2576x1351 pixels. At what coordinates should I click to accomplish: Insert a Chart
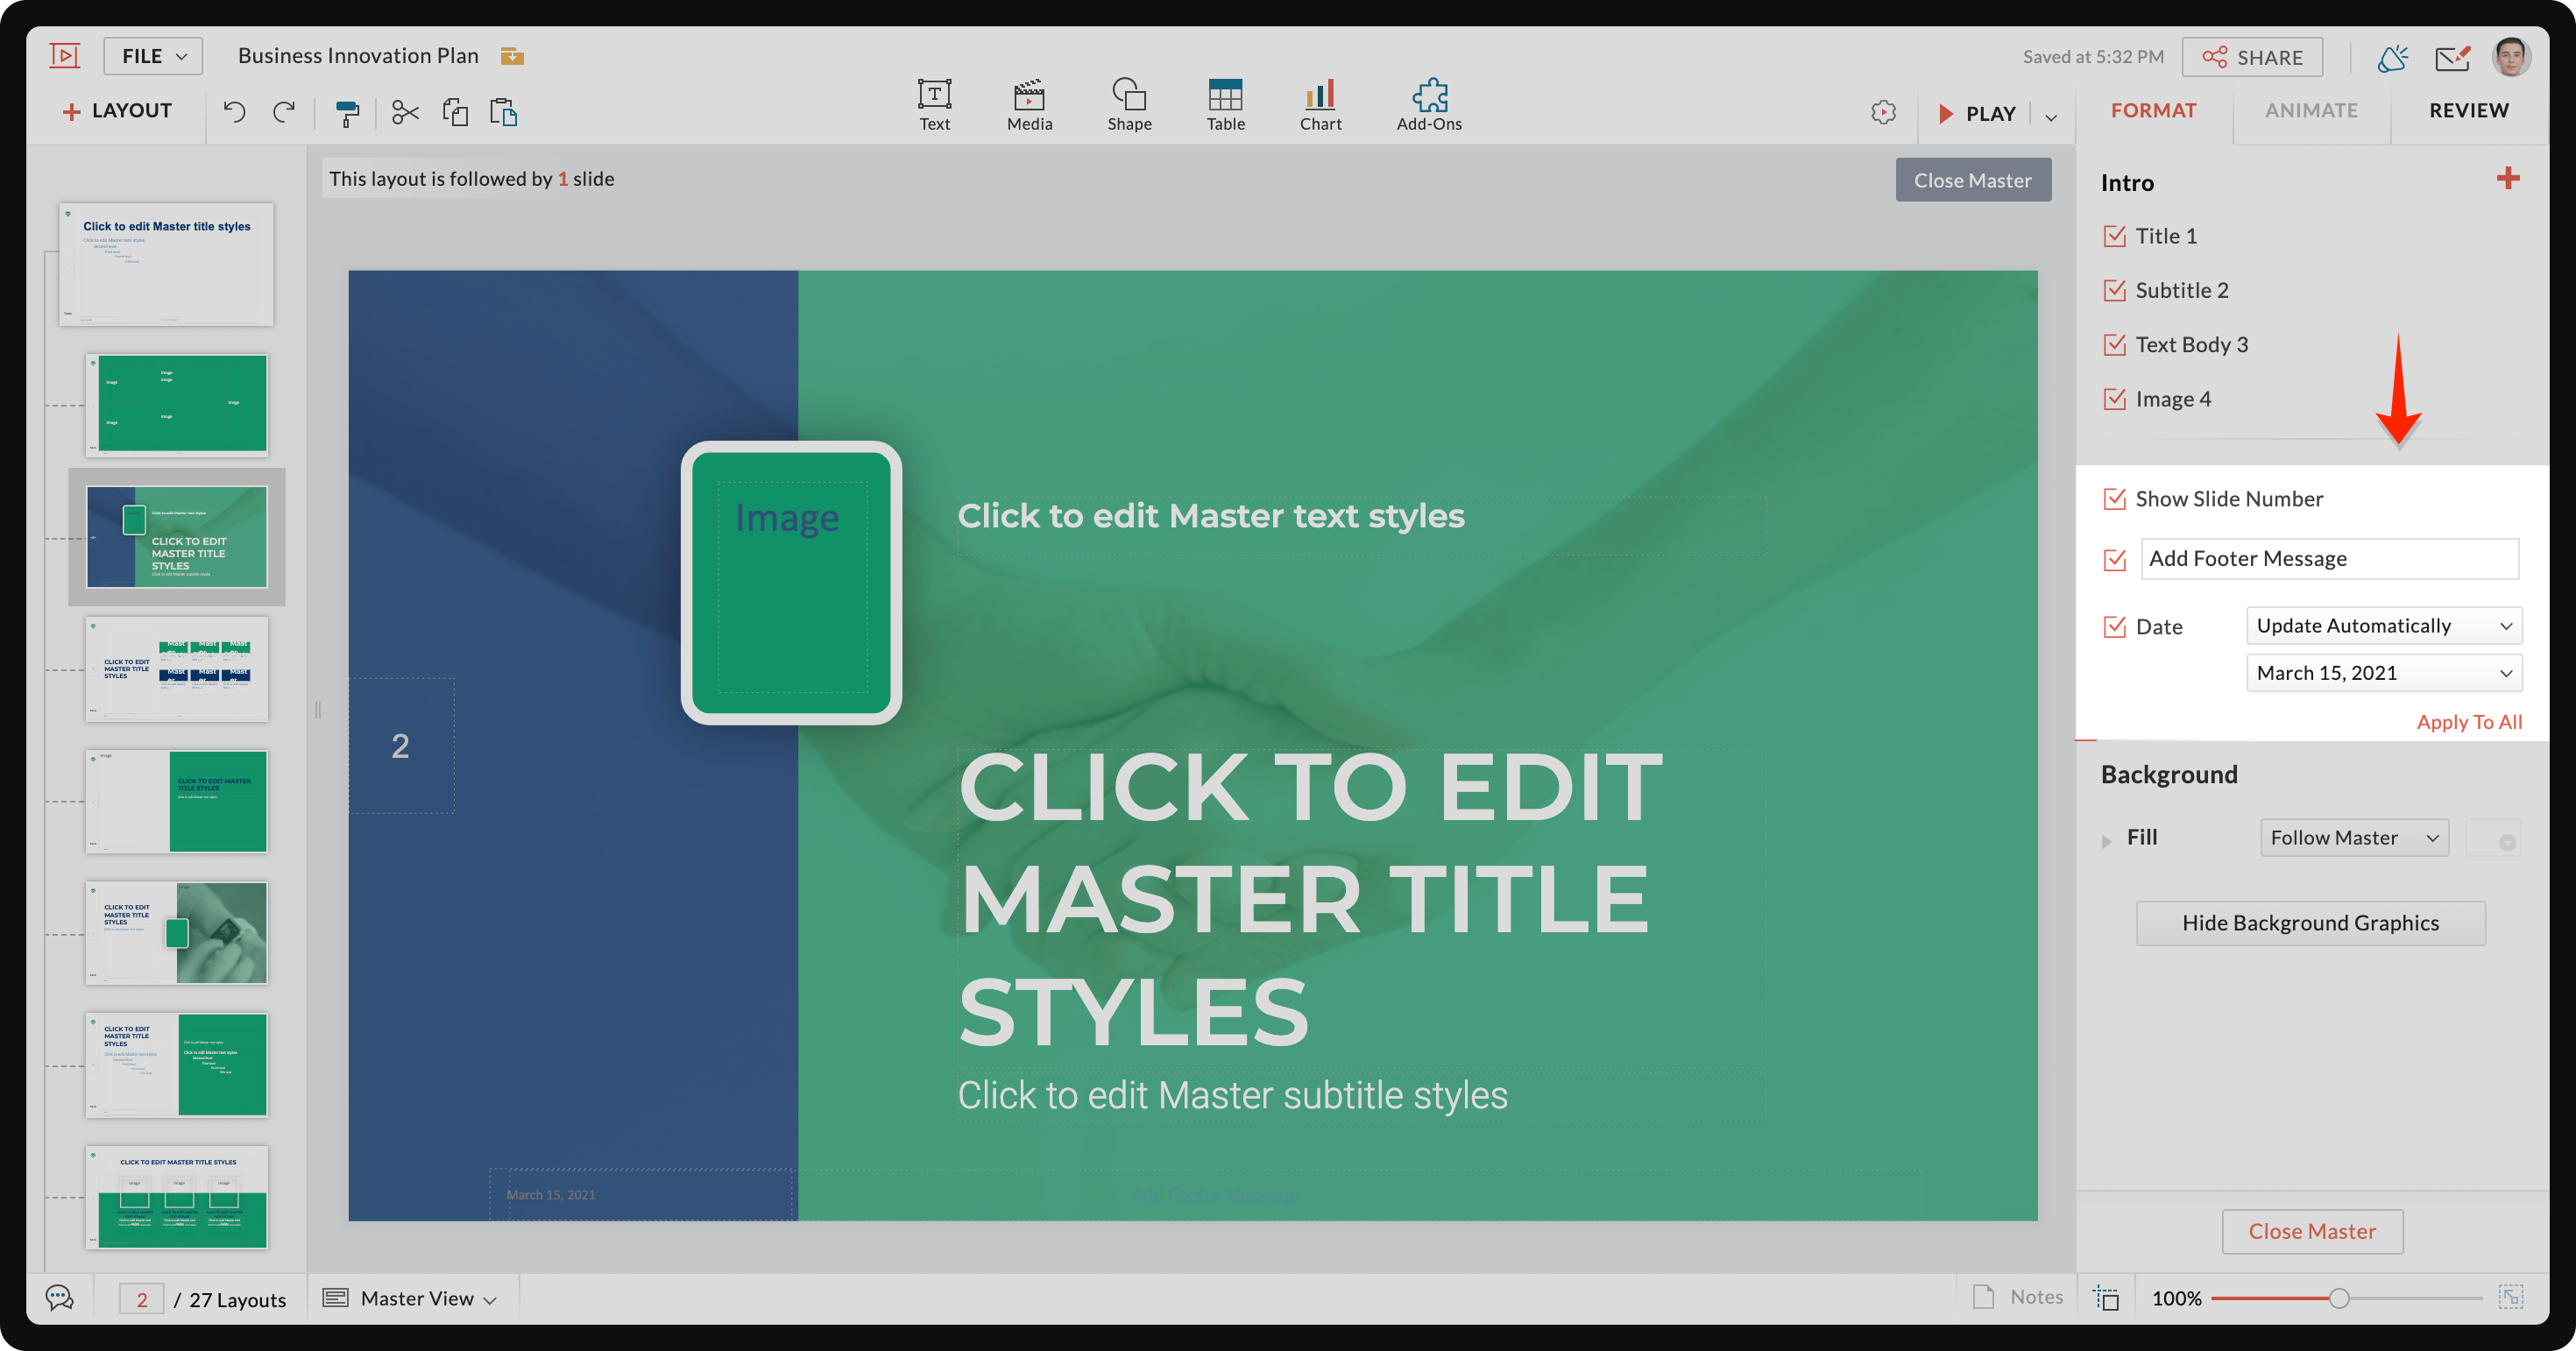pos(1320,104)
